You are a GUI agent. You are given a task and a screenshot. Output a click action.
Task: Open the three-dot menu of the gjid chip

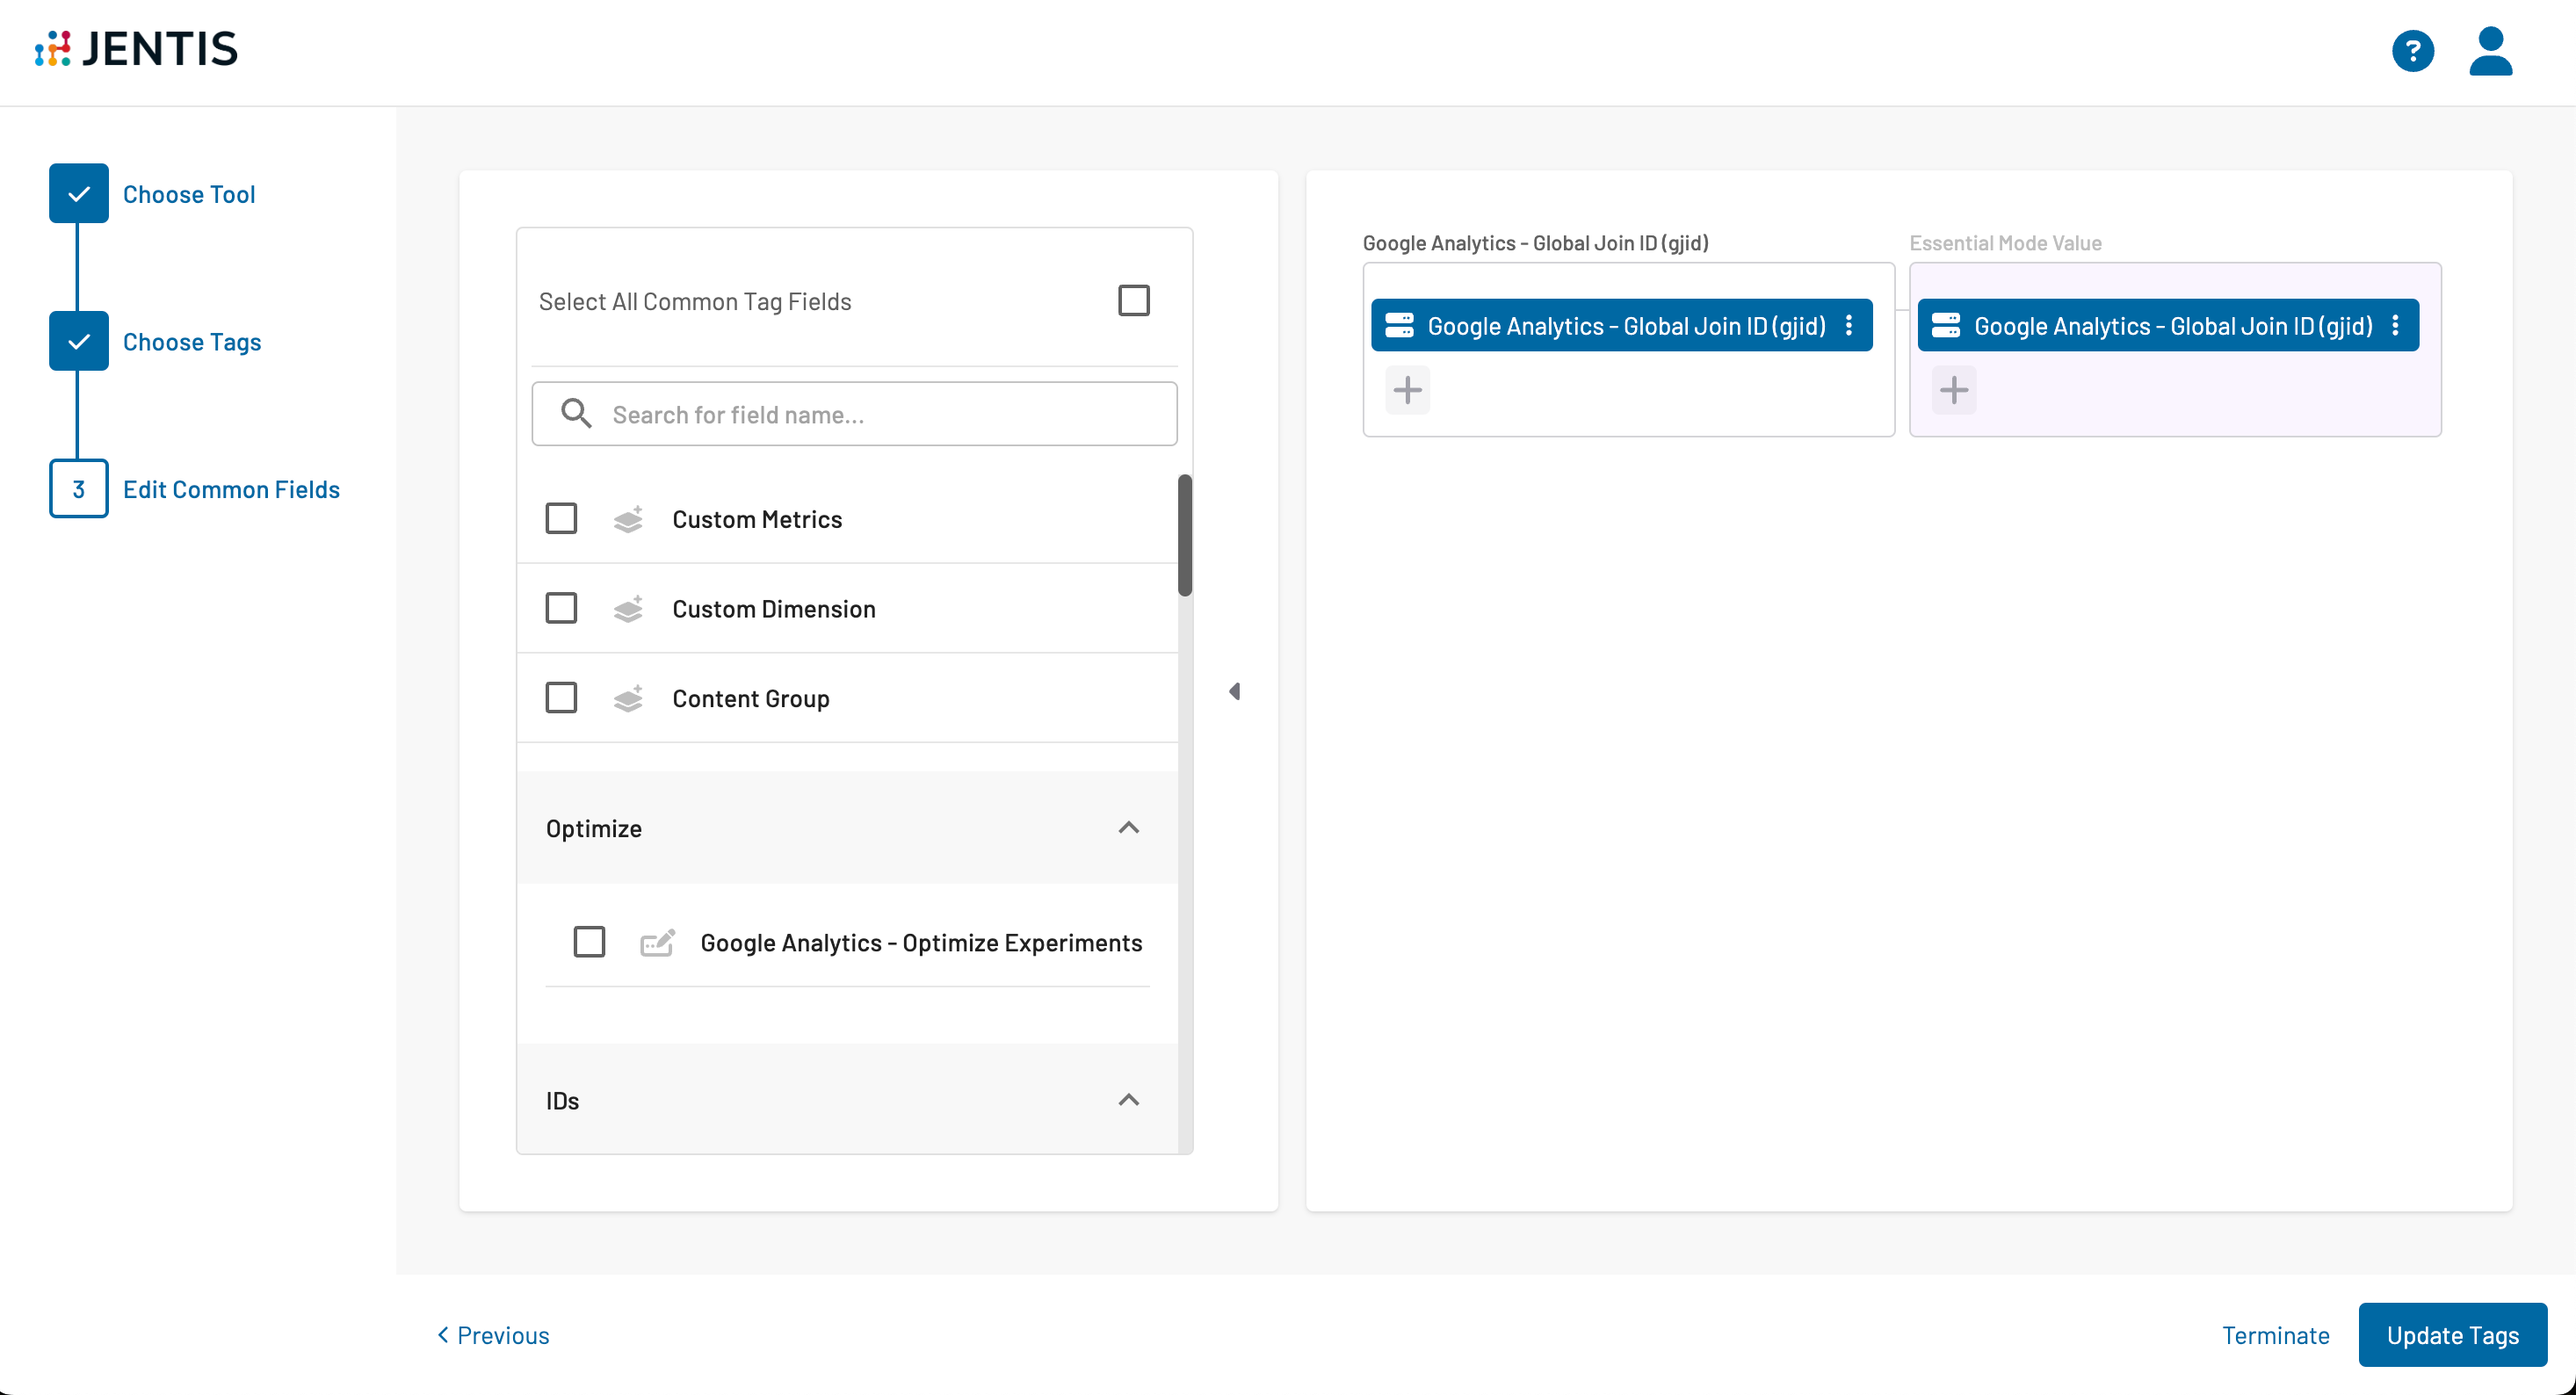point(1849,325)
